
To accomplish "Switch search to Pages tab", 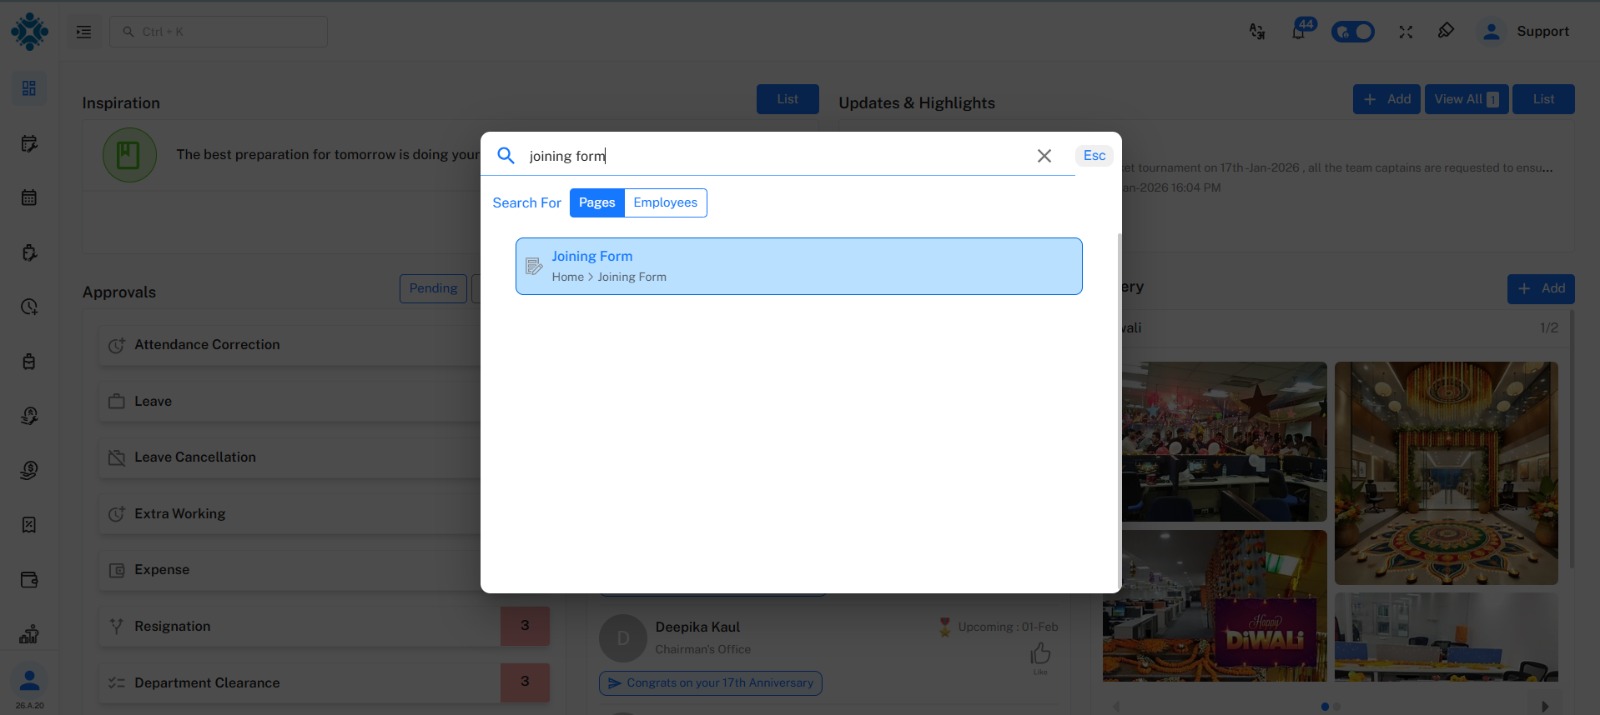I will point(597,203).
